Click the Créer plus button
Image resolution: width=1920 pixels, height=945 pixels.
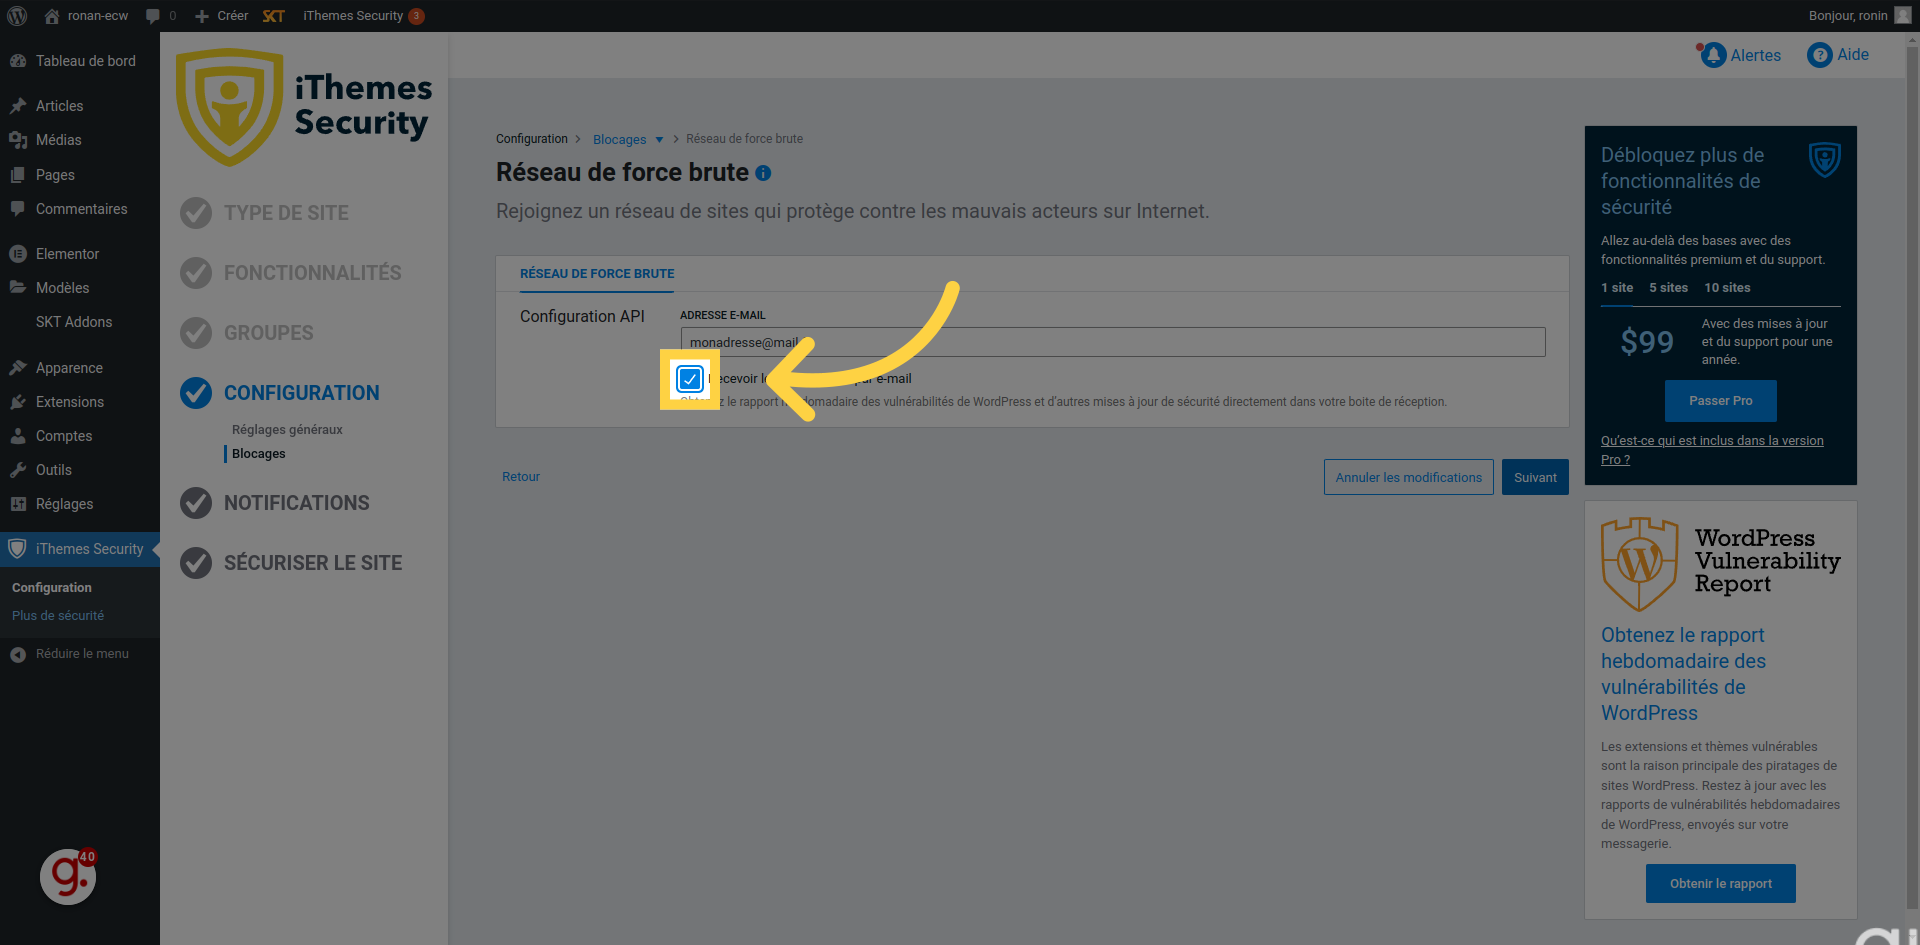221,16
